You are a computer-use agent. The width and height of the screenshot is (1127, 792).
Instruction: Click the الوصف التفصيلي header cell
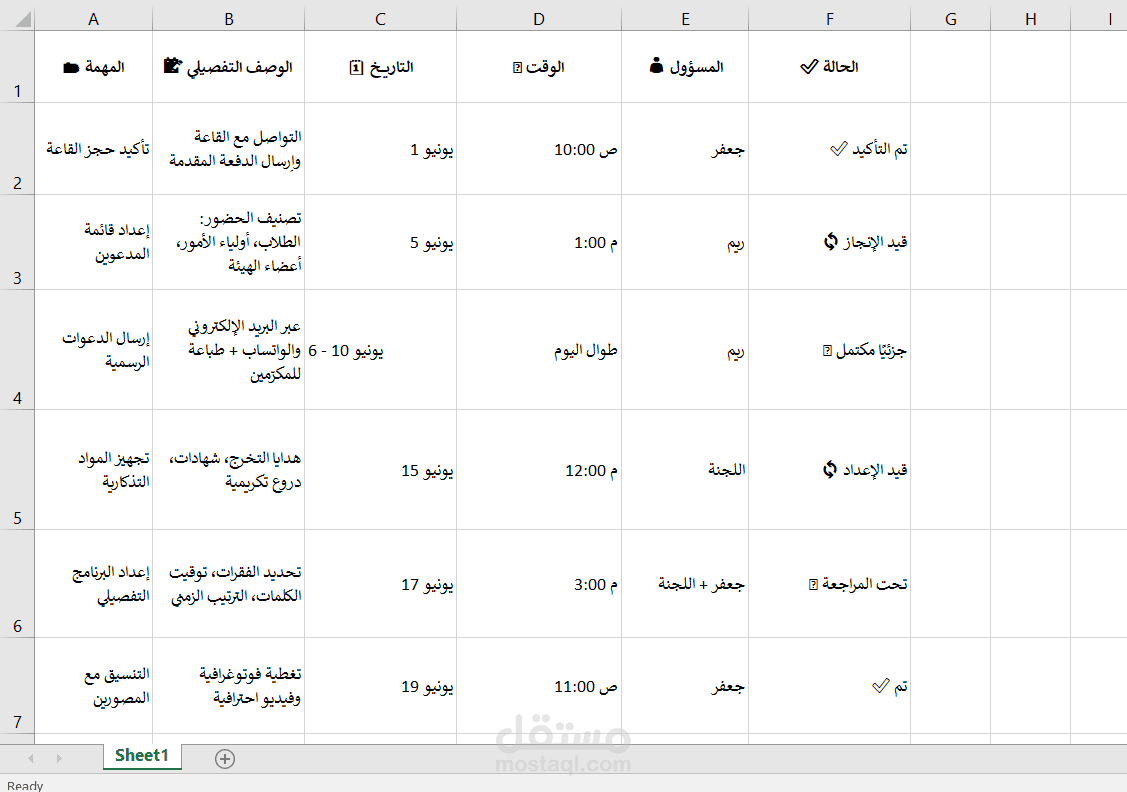pyautogui.click(x=229, y=66)
